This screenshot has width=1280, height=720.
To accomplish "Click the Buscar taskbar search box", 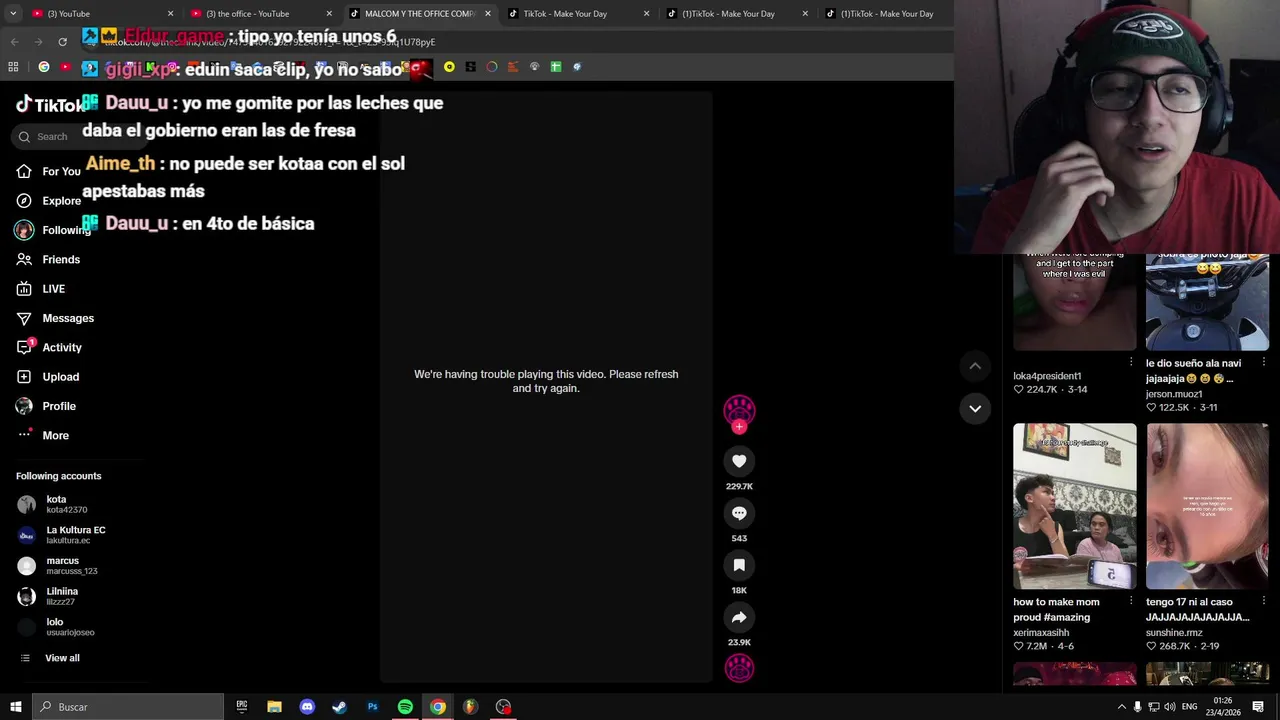I will [128, 707].
